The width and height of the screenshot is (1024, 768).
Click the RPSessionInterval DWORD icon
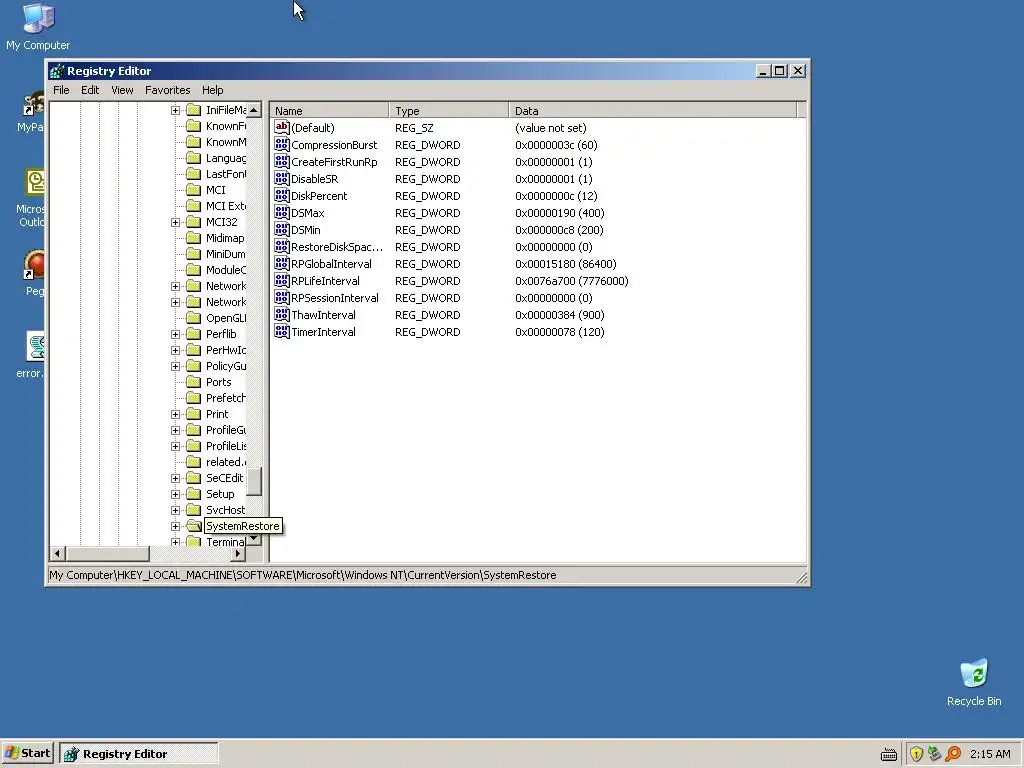tap(281, 297)
